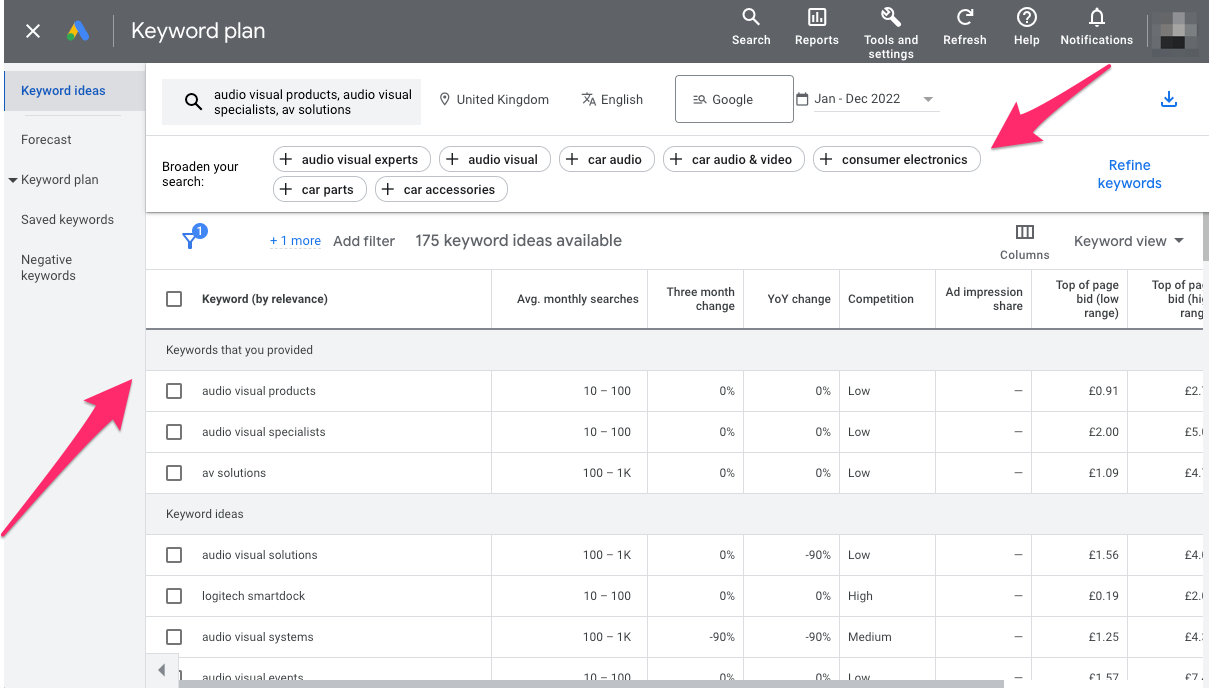Close the Keyword plan view

33,31
